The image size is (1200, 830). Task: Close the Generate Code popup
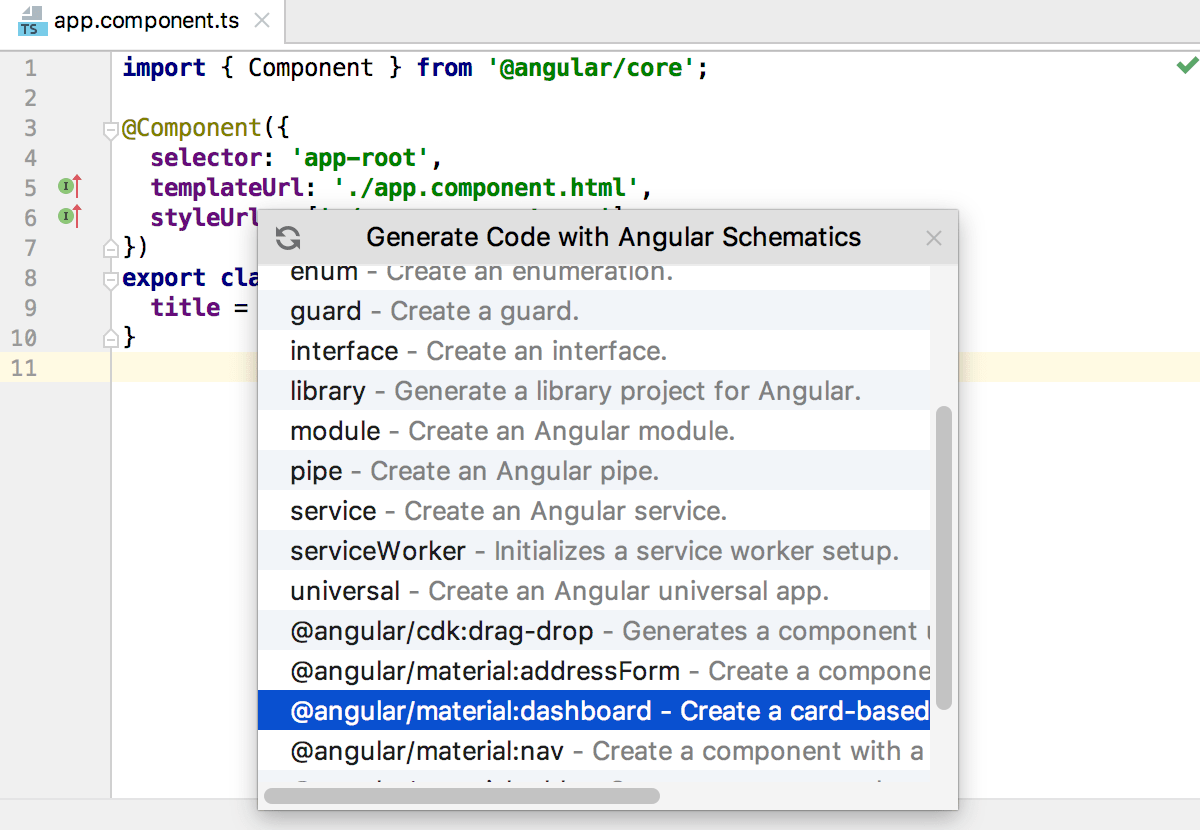[x=934, y=238]
